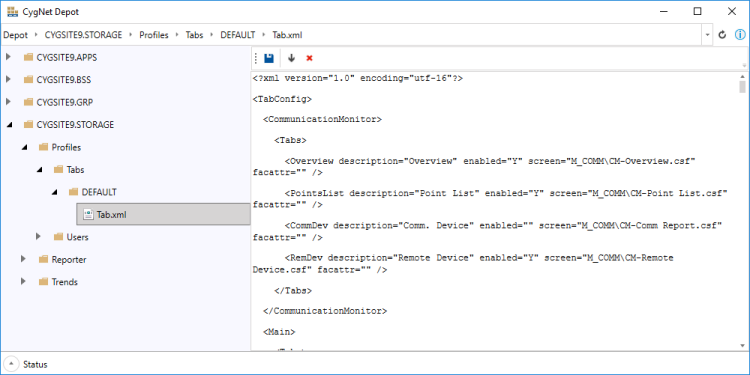
Task: Expand the Users folder
Action: click(39, 237)
